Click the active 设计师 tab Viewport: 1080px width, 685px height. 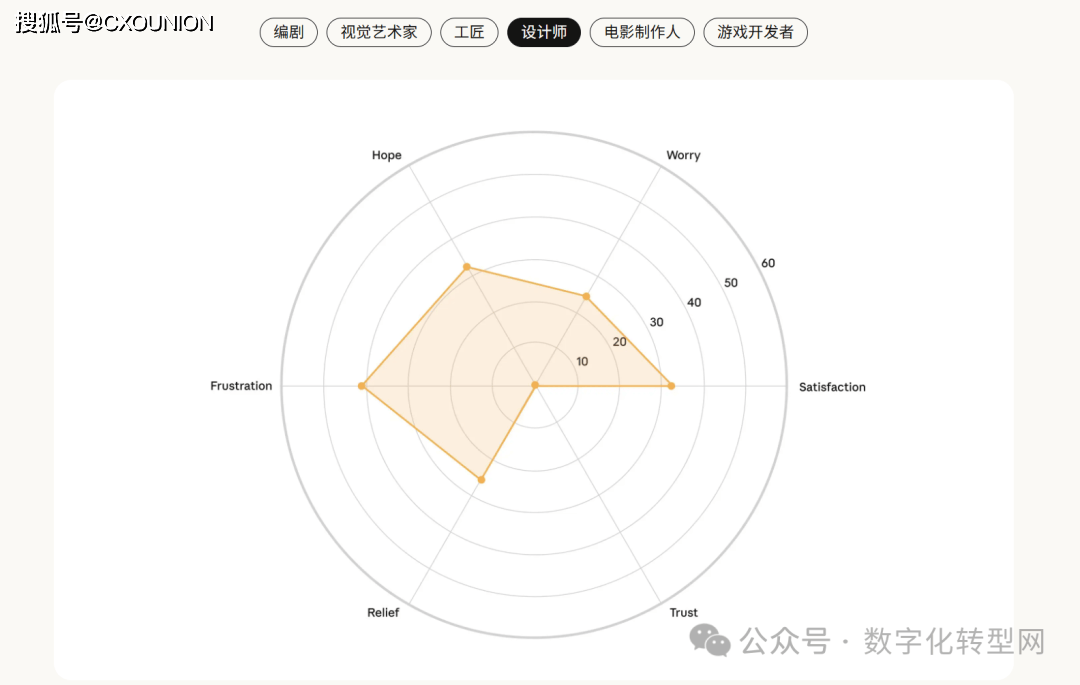(544, 32)
